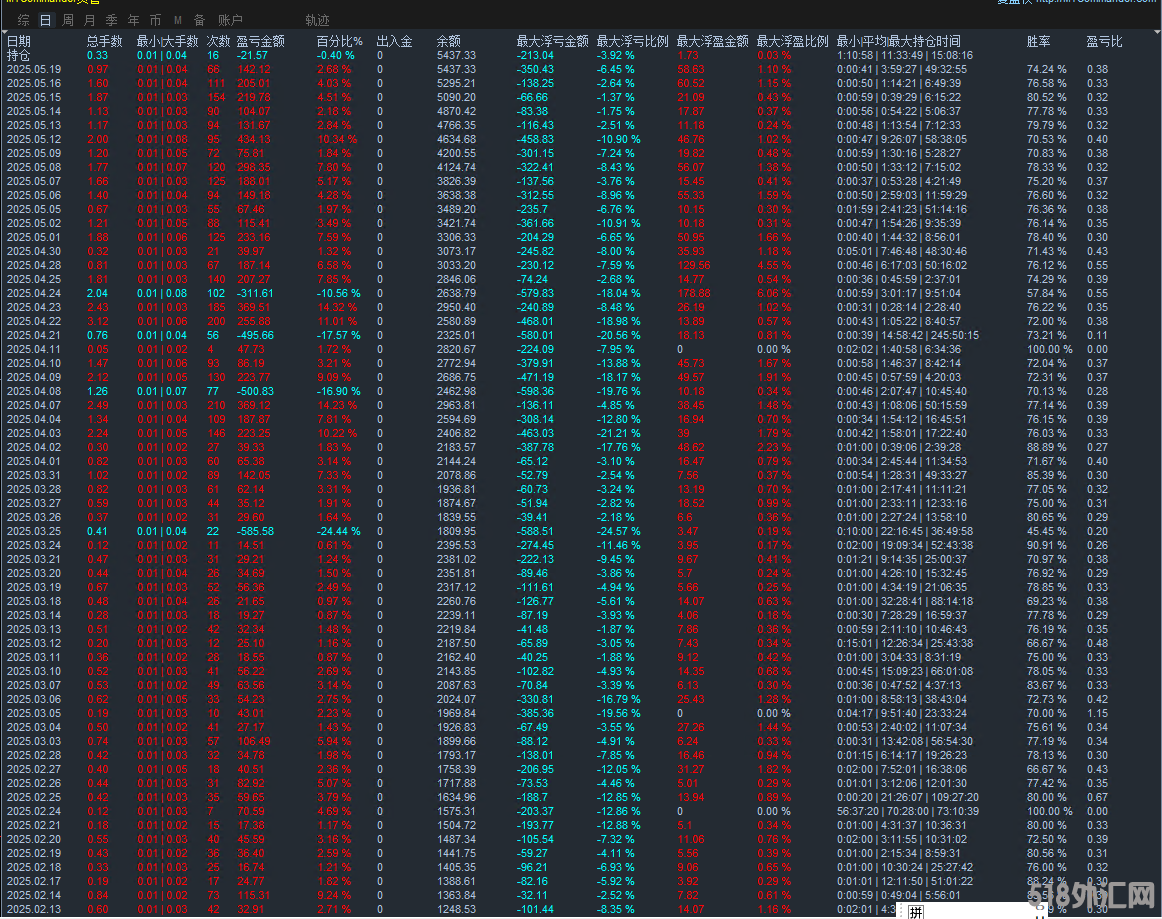Select the 持仓 row label
Image resolution: width=1162 pixels, height=919 pixels.
(x=19, y=56)
